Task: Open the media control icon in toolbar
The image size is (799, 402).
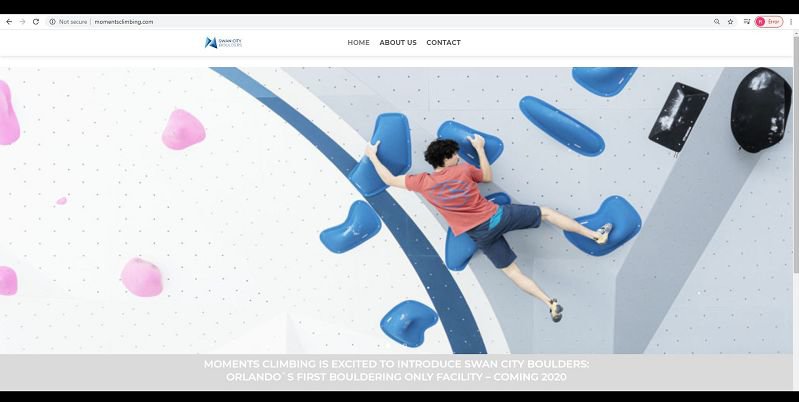Action: click(747, 22)
